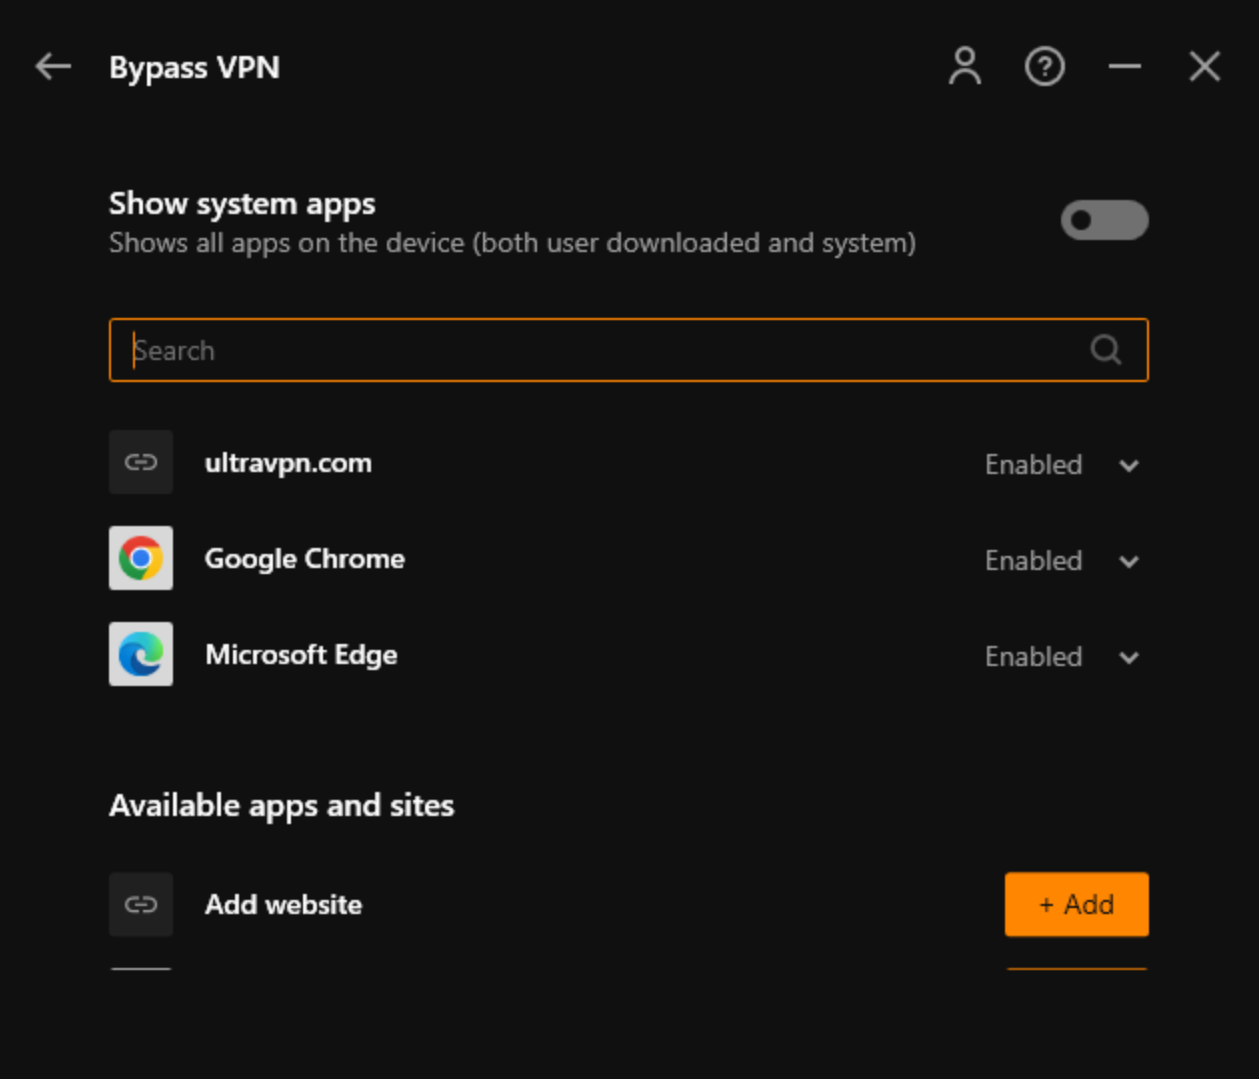This screenshot has width=1259, height=1079.
Task: Open the help question mark icon
Action: 1045,67
